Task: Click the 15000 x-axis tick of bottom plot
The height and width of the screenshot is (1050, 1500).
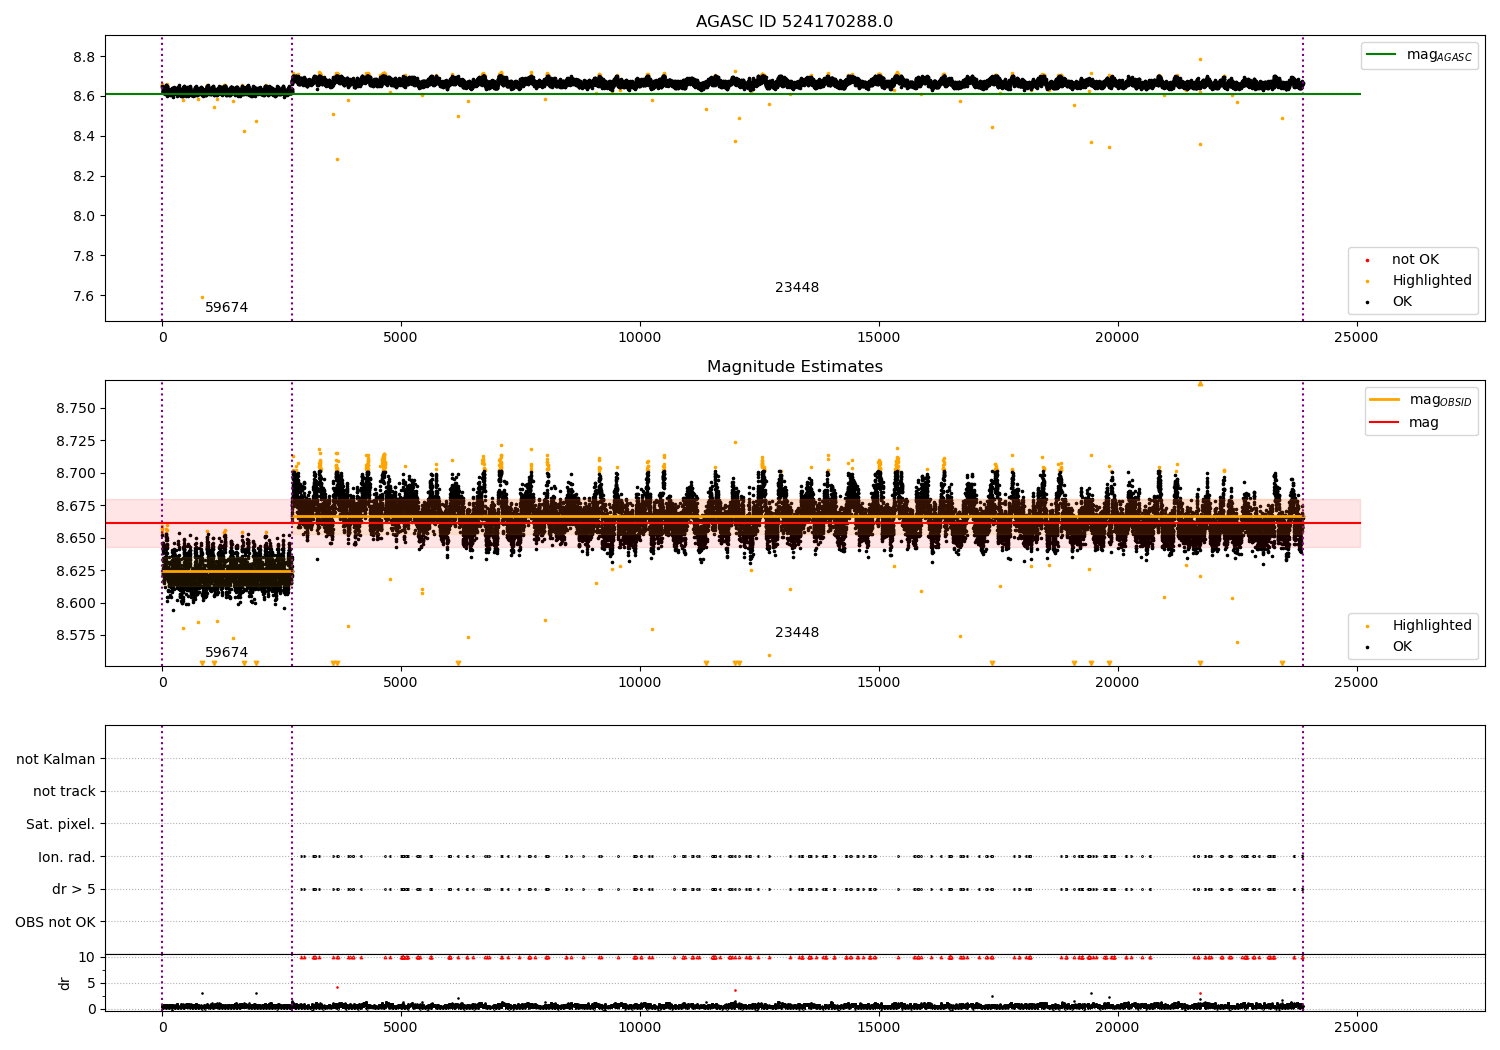Action: point(879,1027)
